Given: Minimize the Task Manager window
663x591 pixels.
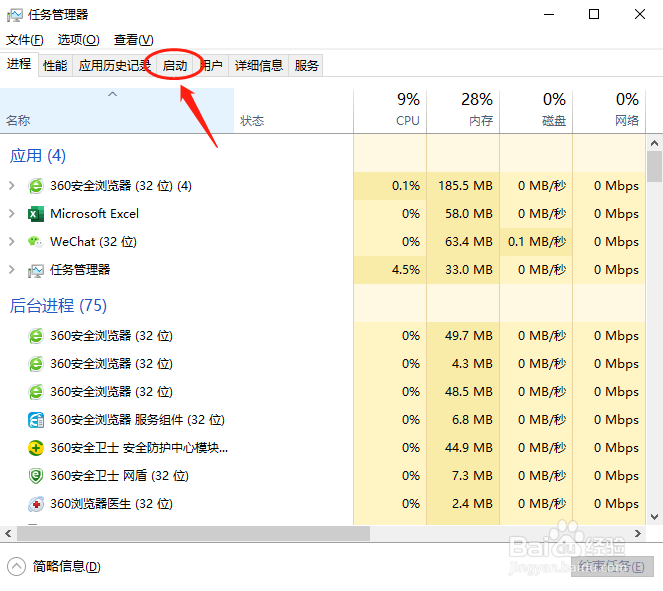Looking at the screenshot, I should pyautogui.click(x=549, y=14).
